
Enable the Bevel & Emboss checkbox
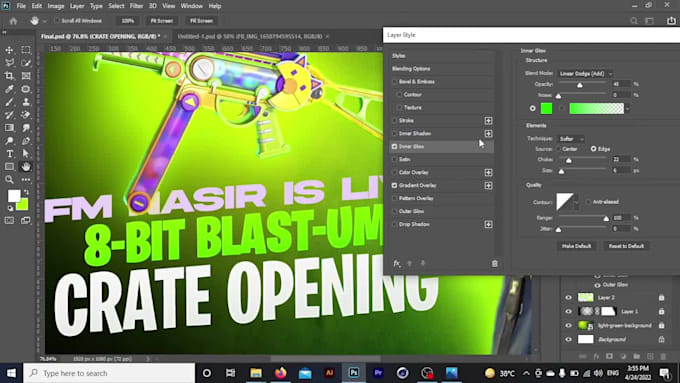click(x=394, y=82)
